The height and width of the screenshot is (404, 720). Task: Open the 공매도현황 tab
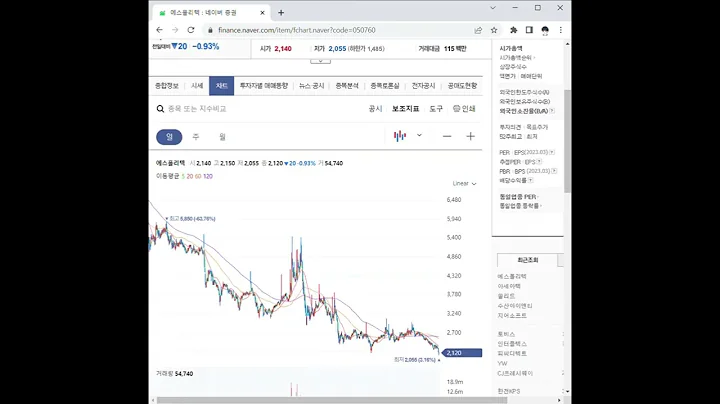462,86
